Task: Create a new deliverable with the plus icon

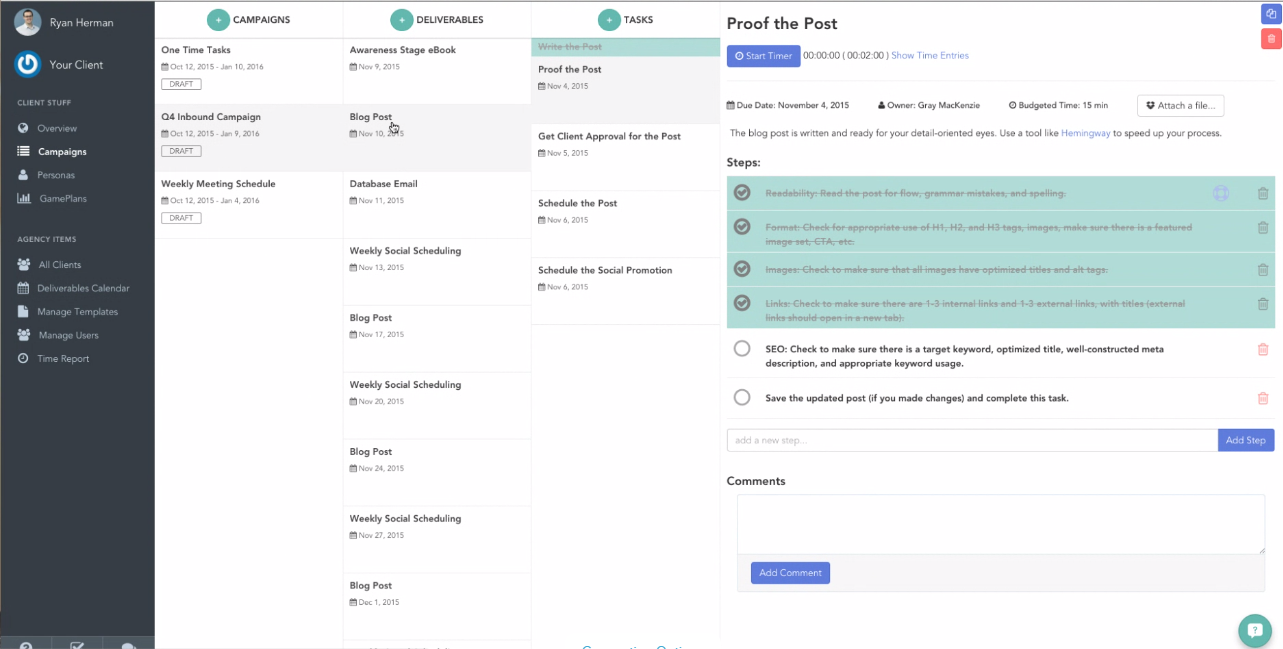Action: (402, 19)
